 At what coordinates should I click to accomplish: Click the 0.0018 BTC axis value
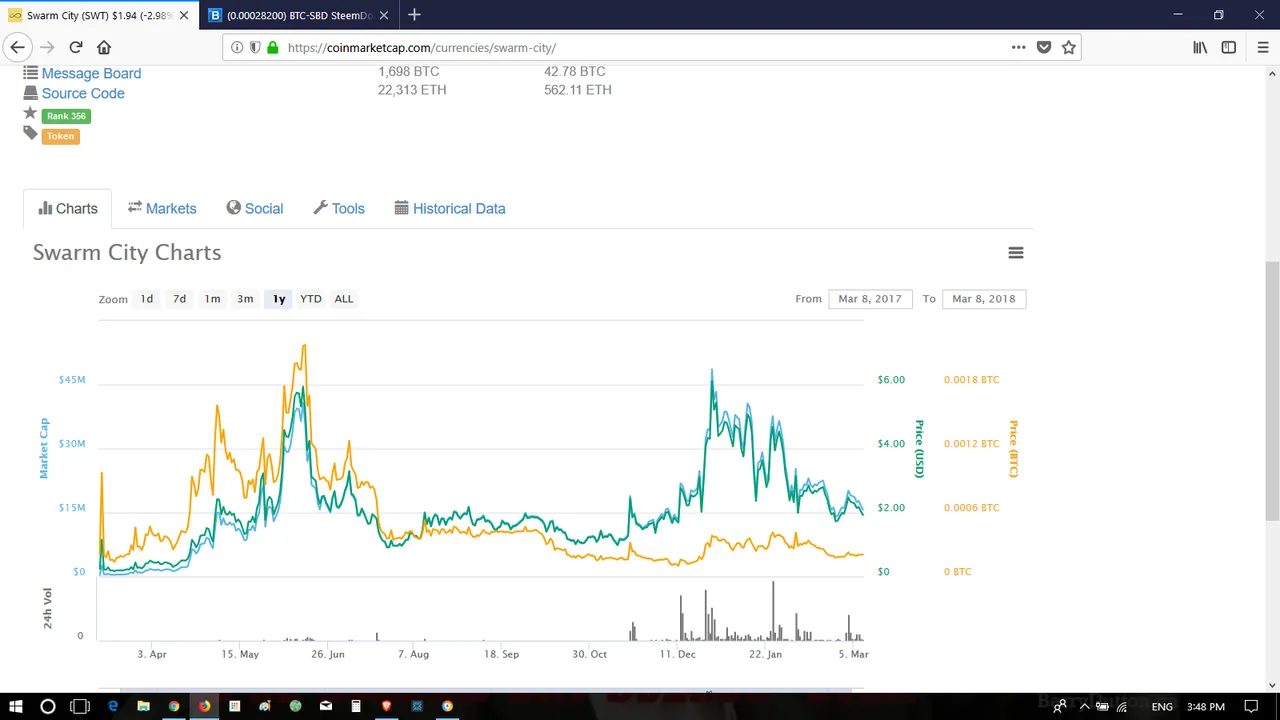click(x=971, y=380)
